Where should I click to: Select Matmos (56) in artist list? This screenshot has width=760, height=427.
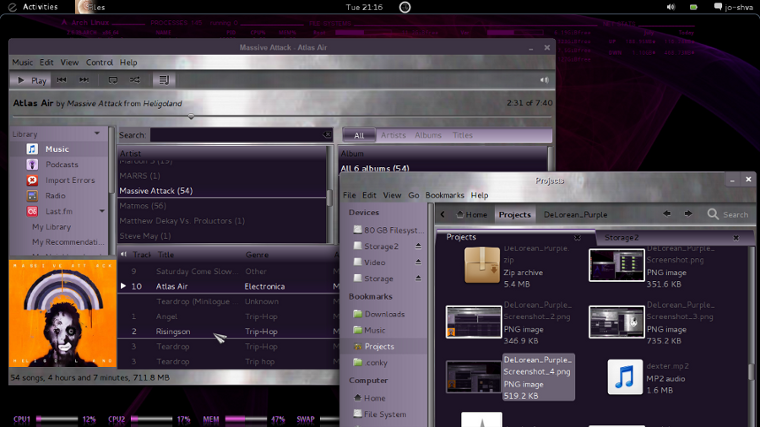tap(222, 206)
